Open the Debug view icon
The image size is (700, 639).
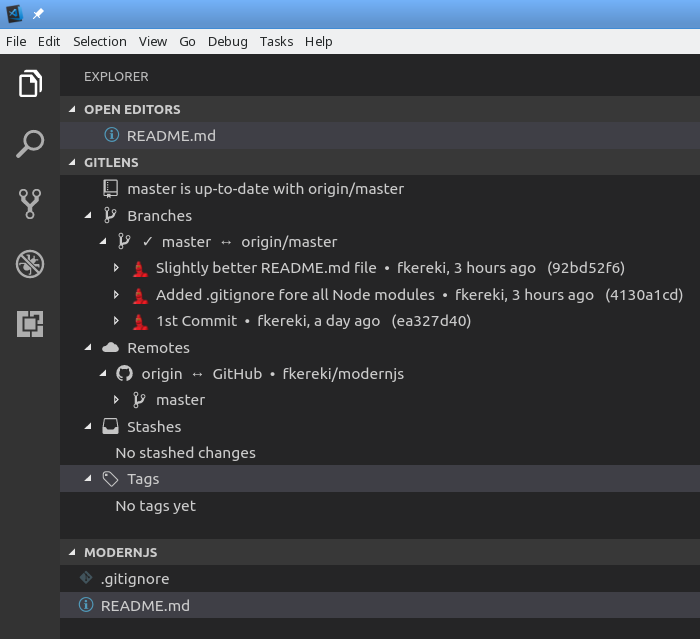pos(30,264)
